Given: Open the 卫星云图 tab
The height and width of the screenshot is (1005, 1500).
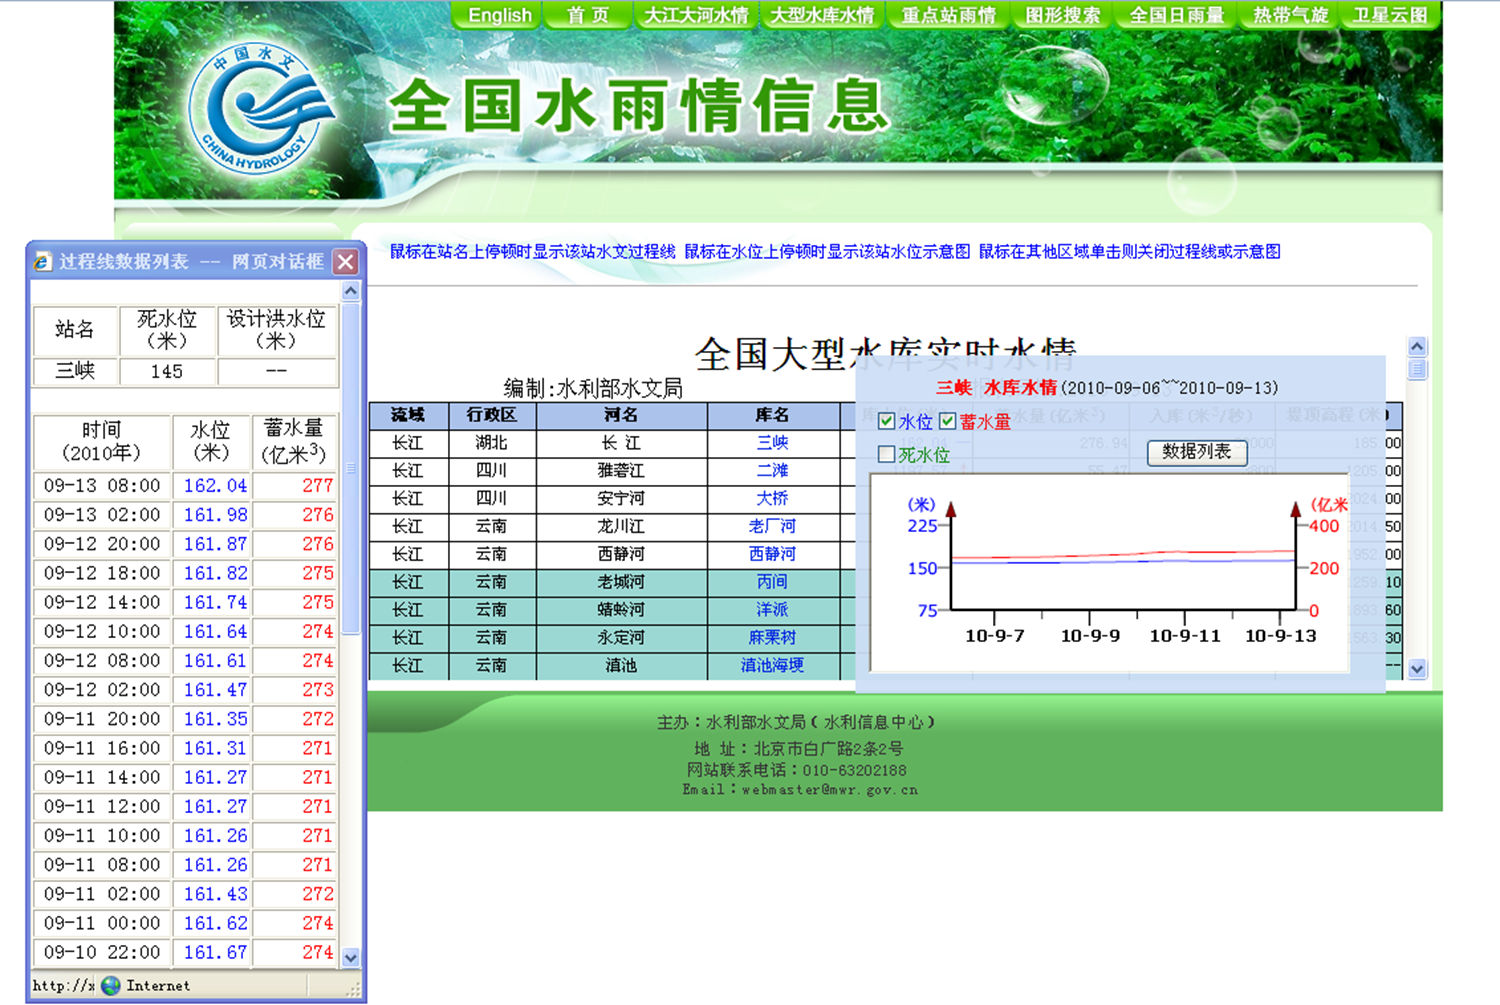Looking at the screenshot, I should 1389,15.
